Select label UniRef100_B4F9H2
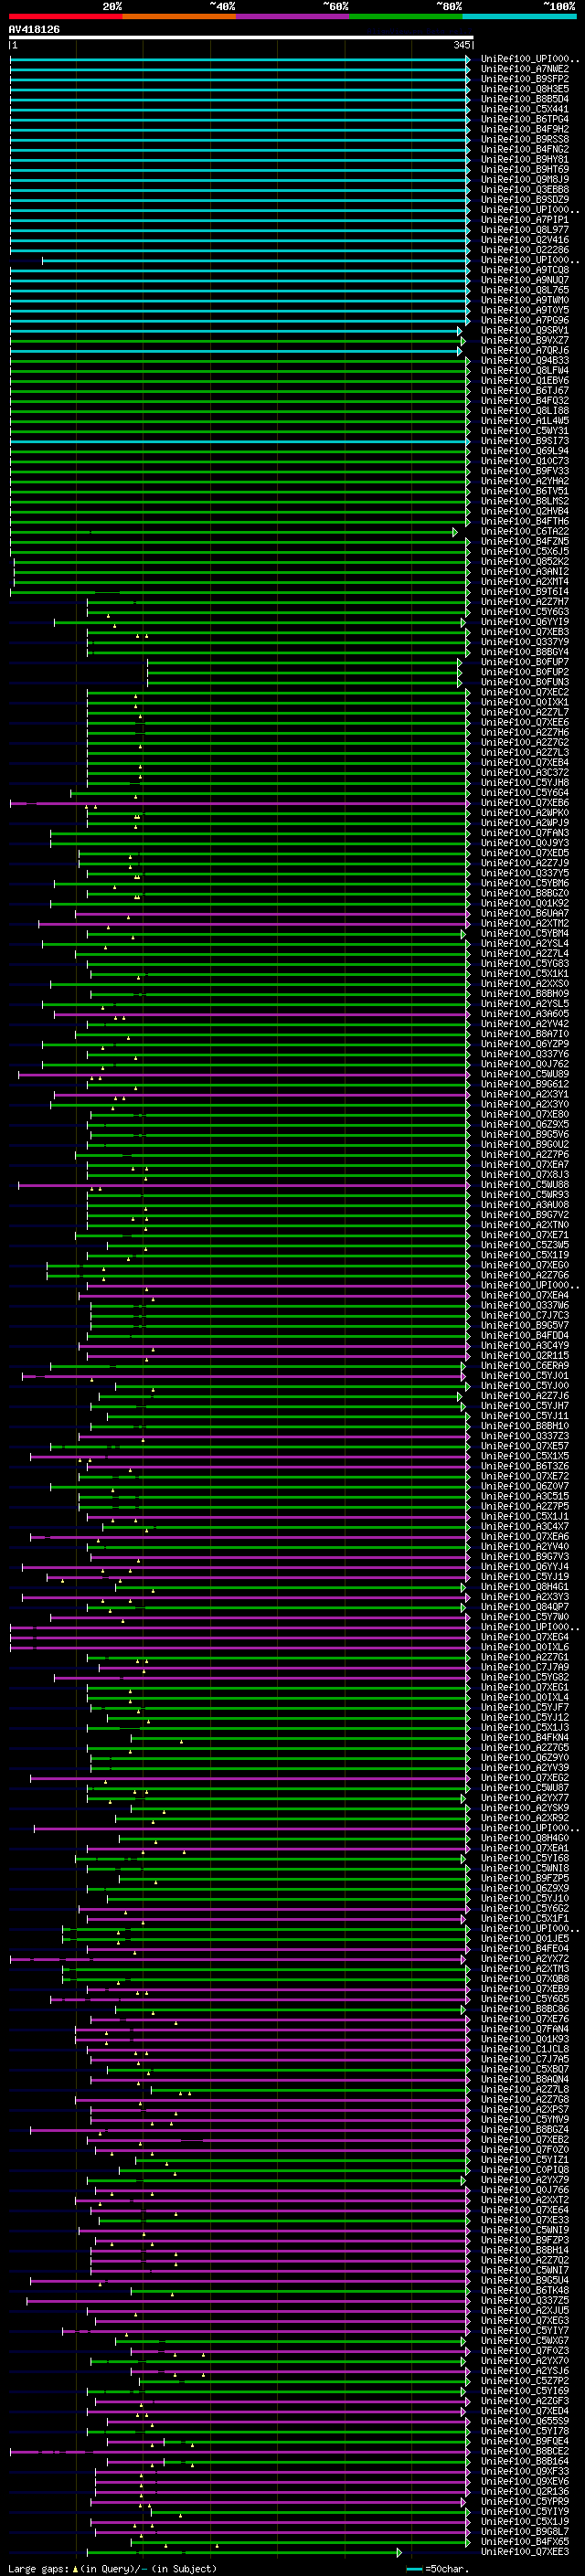585x2576 pixels. [525, 129]
